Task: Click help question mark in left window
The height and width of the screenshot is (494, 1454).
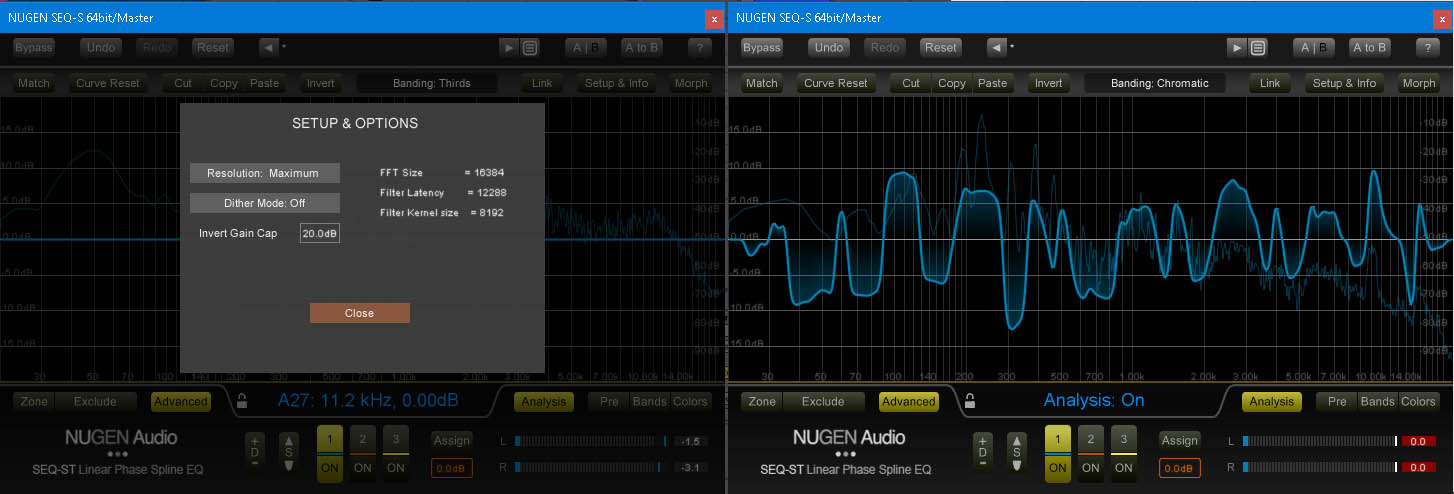Action: tap(700, 47)
